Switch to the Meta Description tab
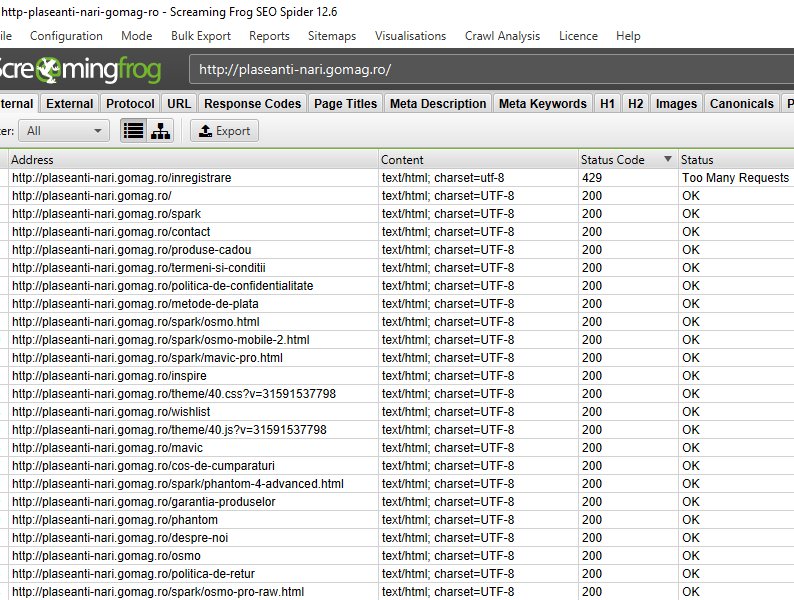The width and height of the screenshot is (794, 600). point(438,103)
